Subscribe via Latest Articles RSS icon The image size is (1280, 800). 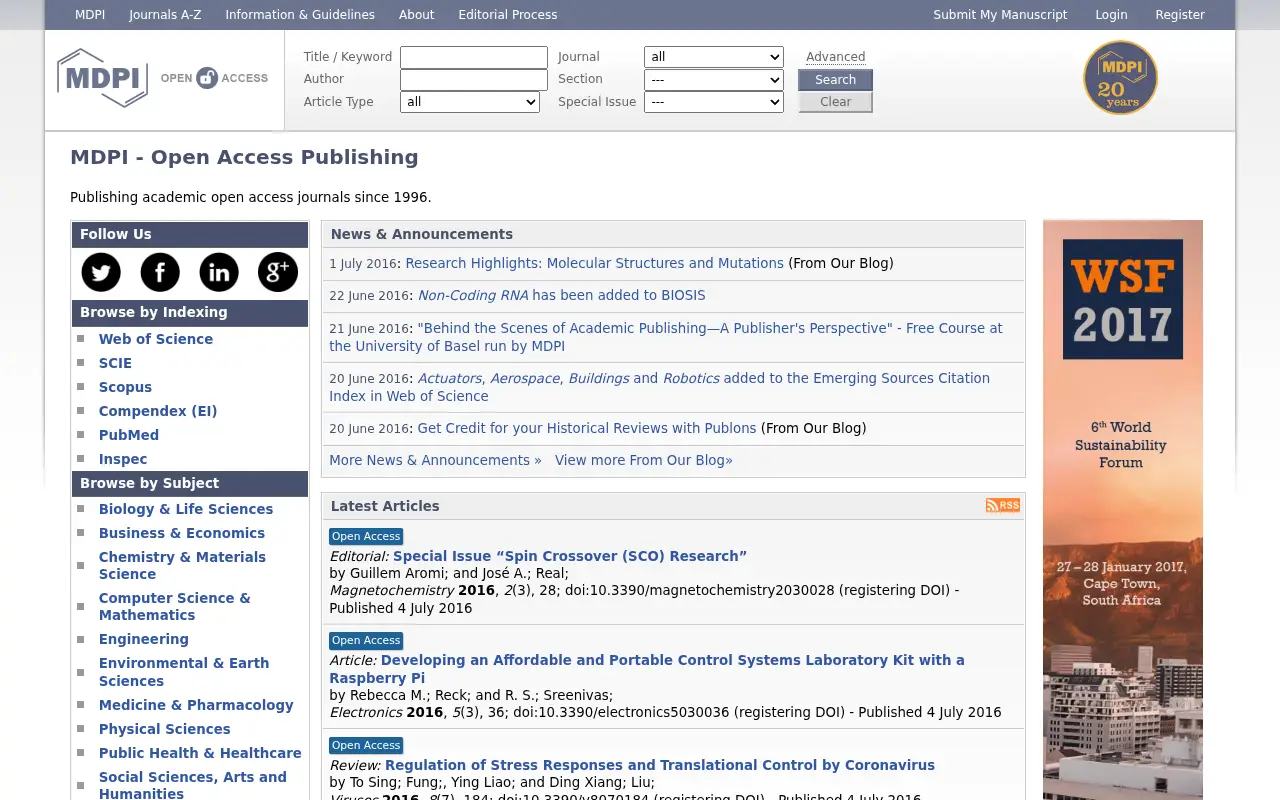click(1003, 506)
